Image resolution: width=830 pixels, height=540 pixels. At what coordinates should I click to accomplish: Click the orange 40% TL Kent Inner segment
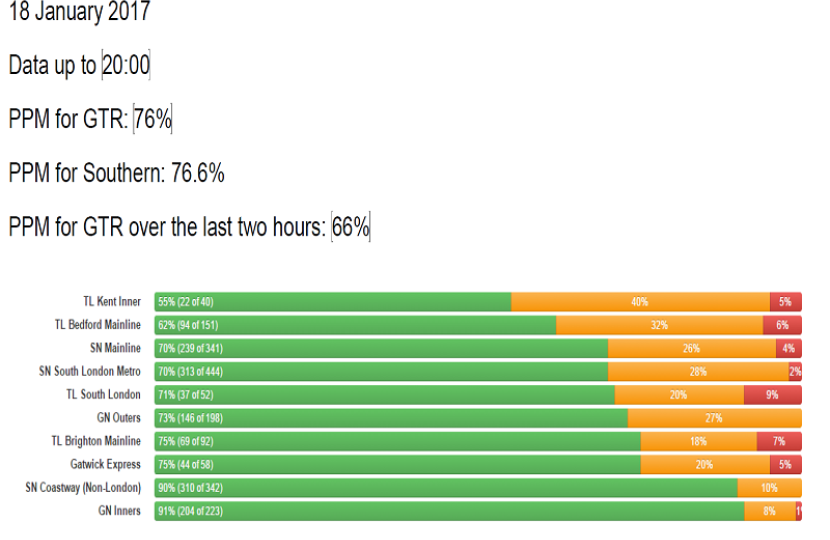pos(640,301)
